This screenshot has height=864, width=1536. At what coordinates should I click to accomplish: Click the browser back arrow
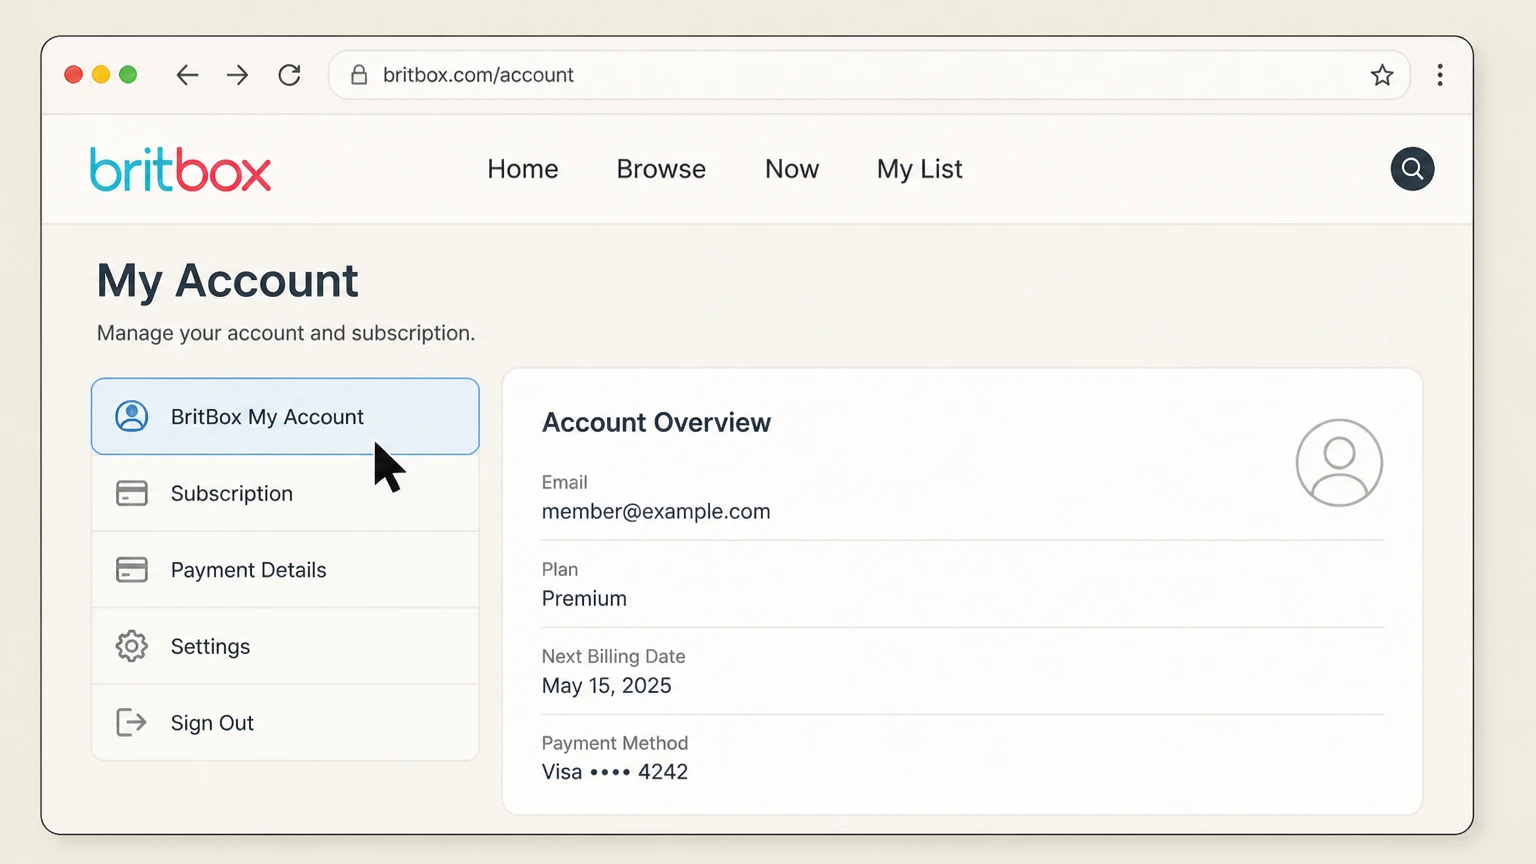tap(187, 75)
